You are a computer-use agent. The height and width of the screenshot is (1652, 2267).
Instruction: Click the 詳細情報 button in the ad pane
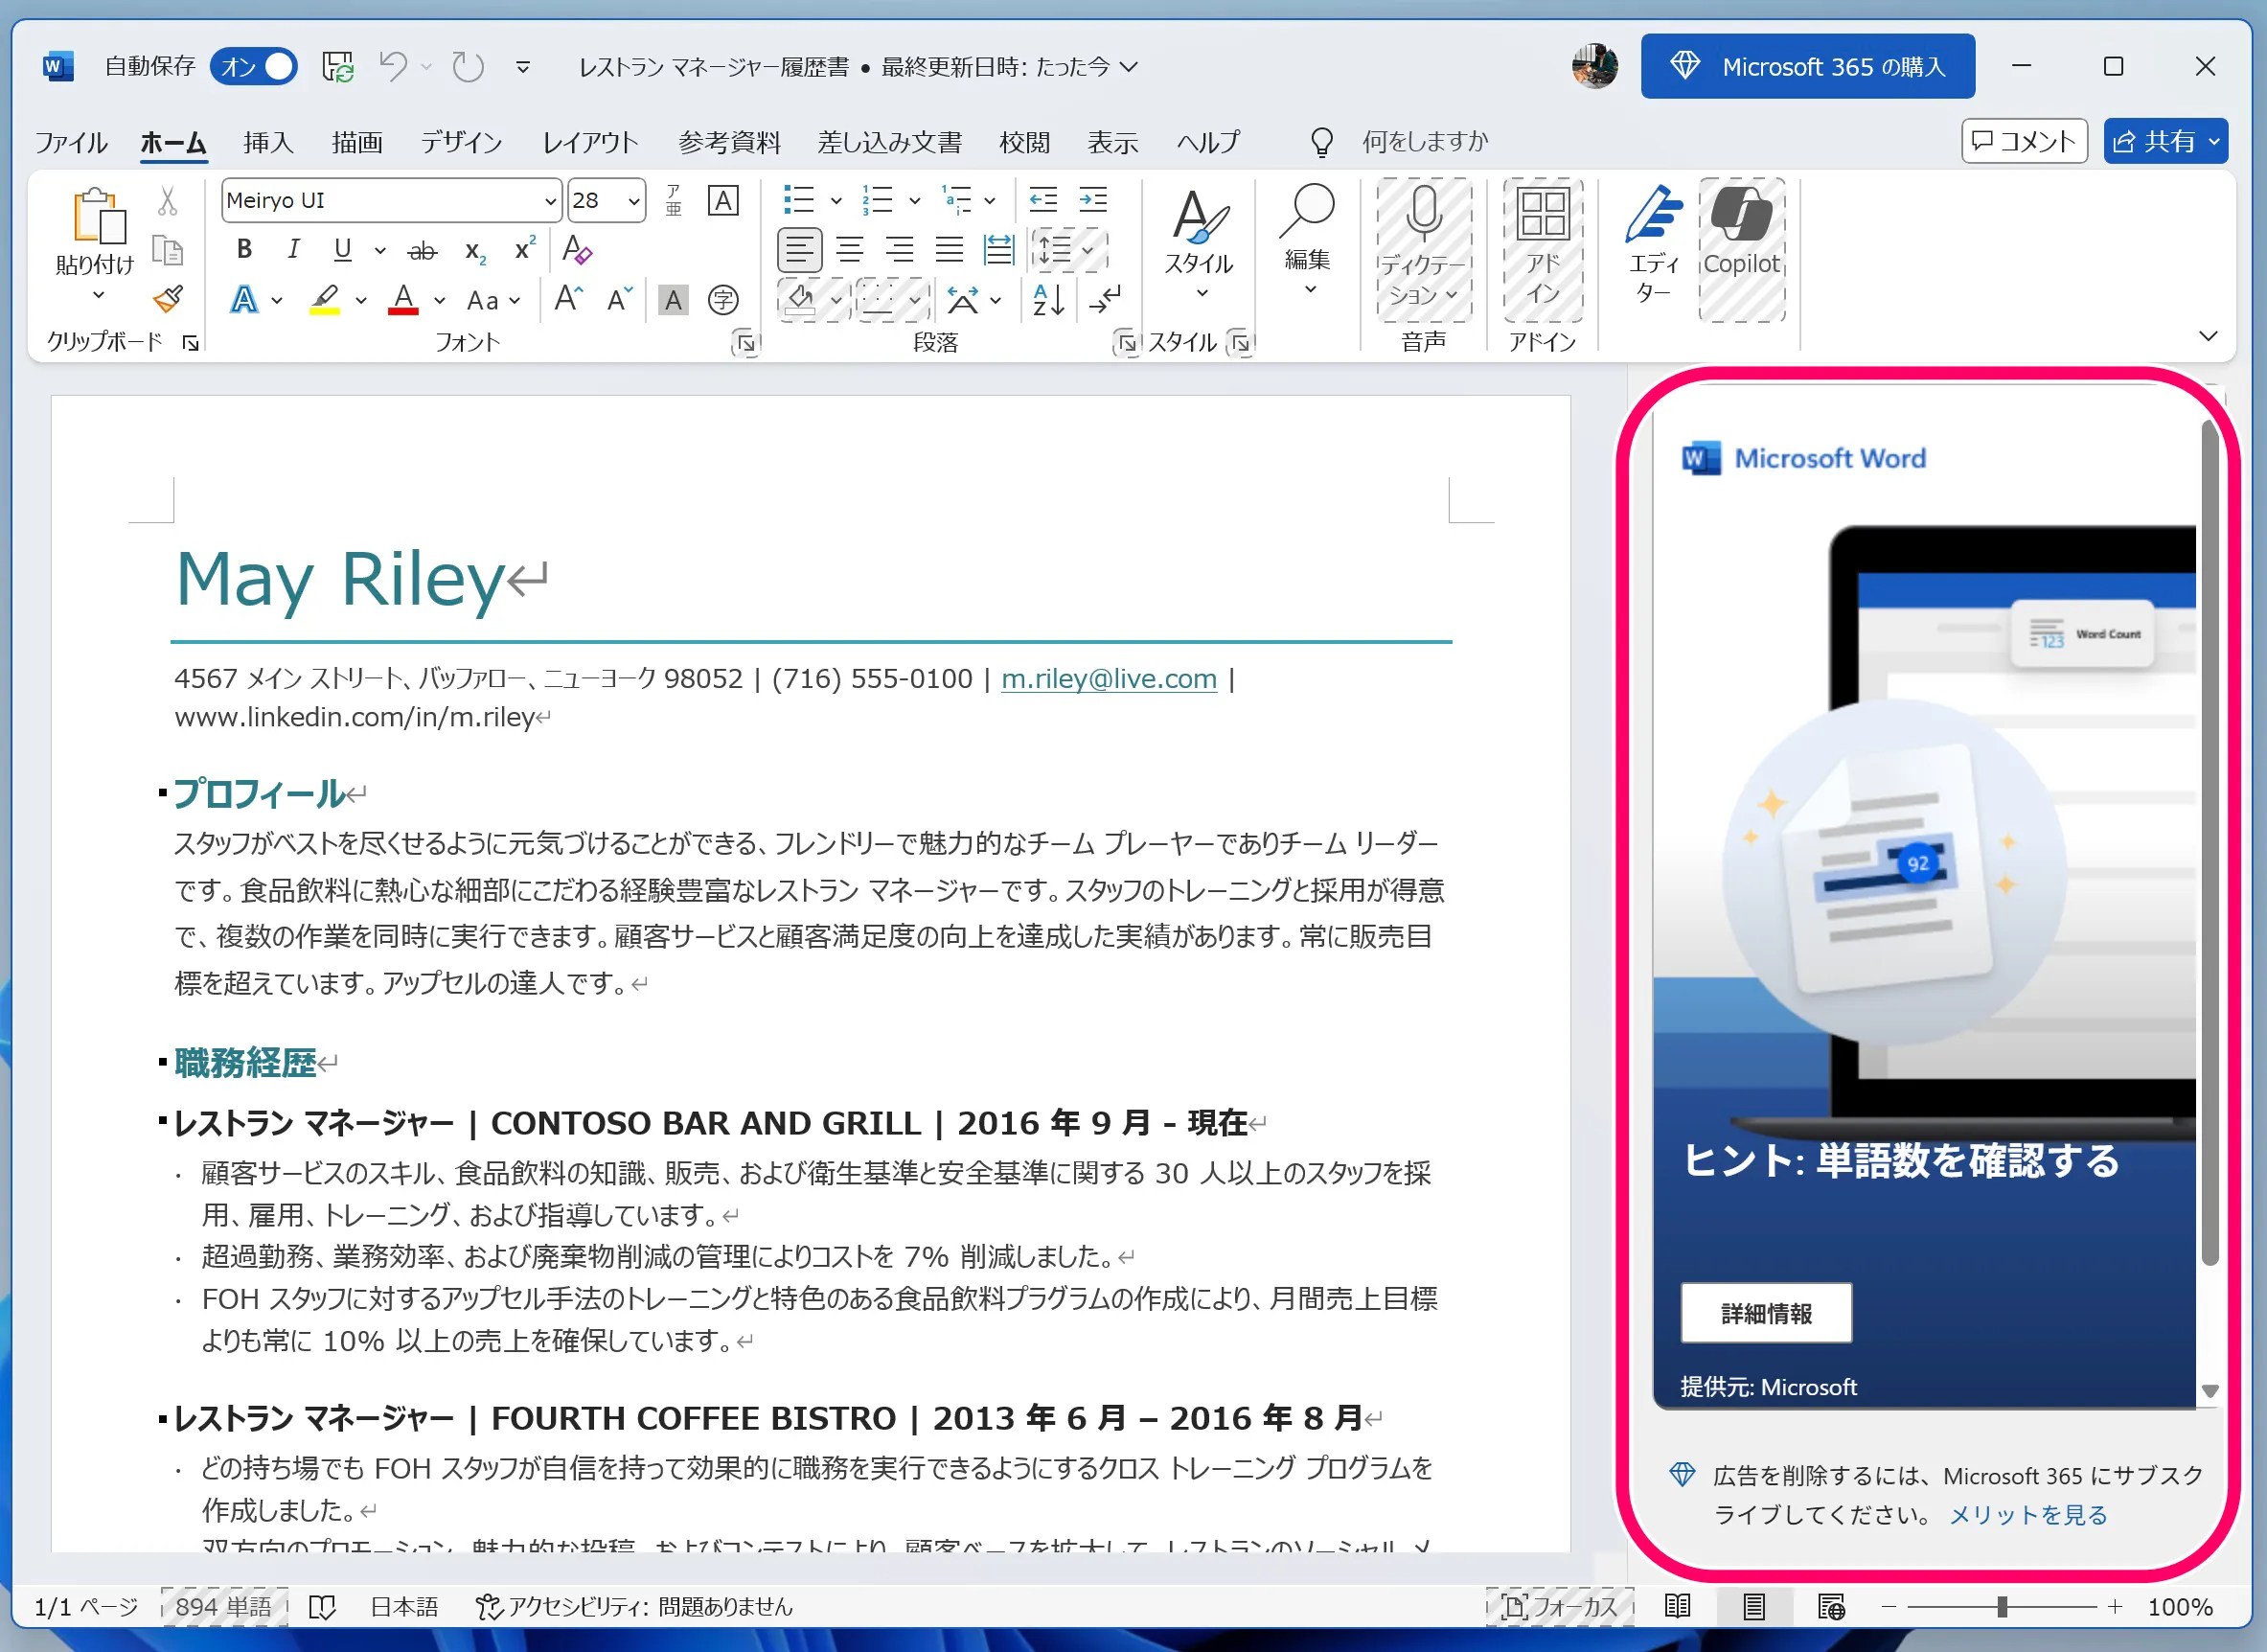point(1766,1313)
